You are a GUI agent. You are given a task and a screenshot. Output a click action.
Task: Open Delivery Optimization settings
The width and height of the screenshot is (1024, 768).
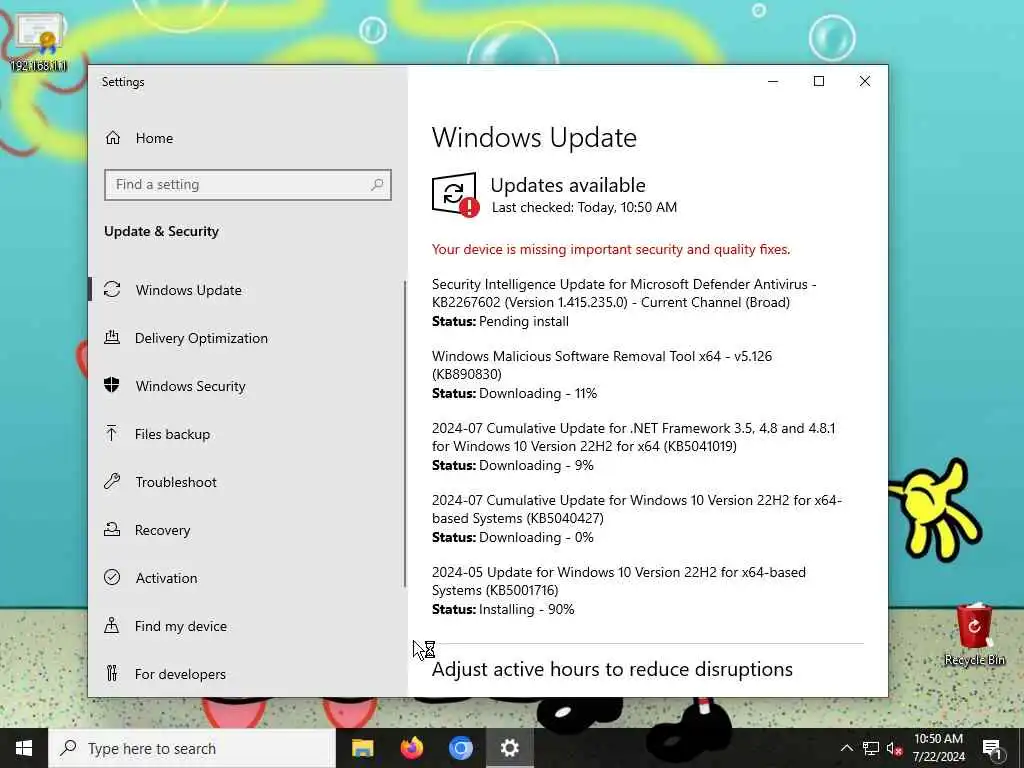click(247, 338)
